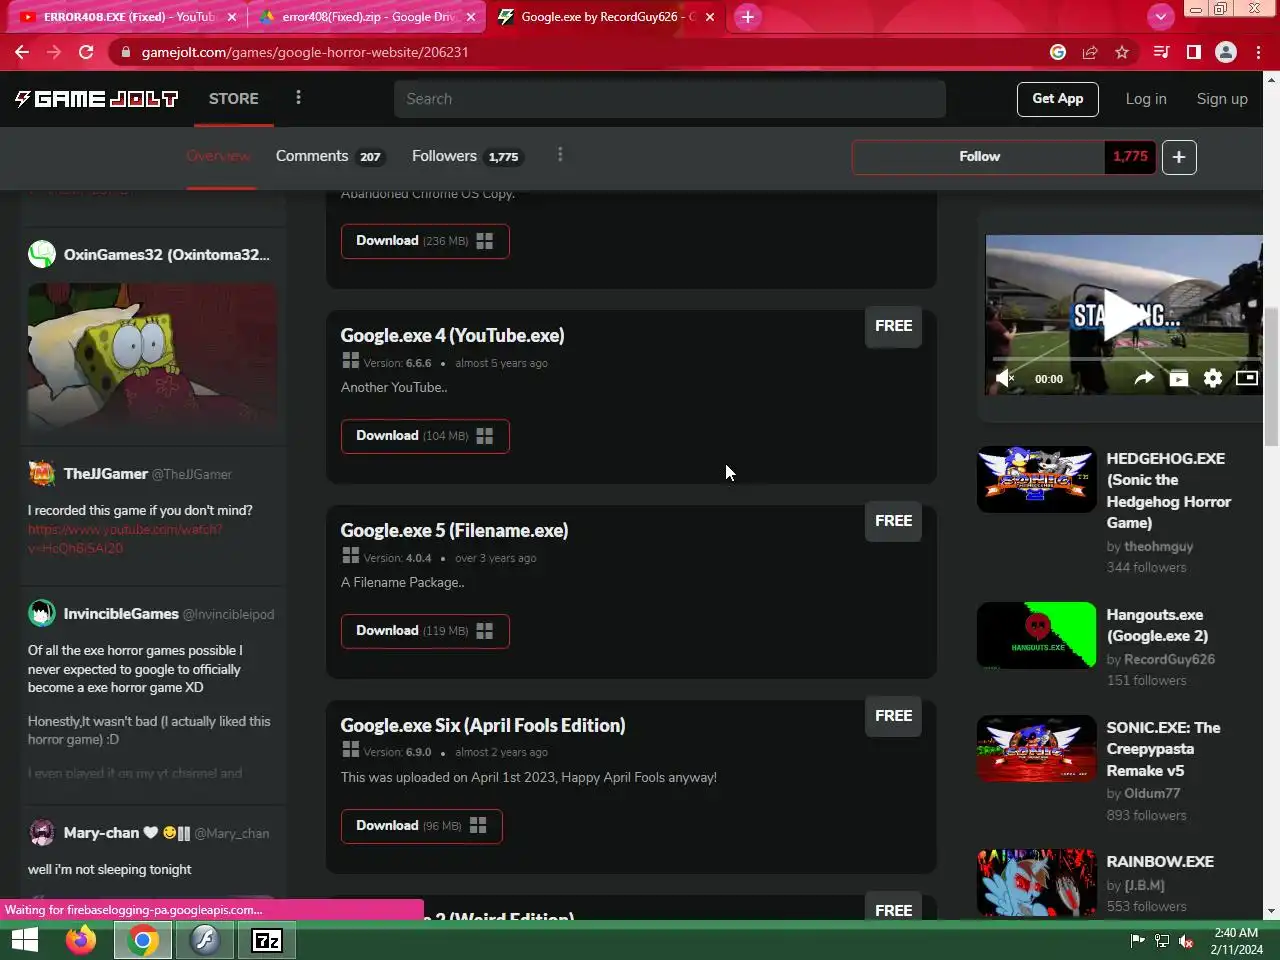1280x960 pixels.
Task: Toggle picture-in-picture on the video
Action: [x=1246, y=378]
